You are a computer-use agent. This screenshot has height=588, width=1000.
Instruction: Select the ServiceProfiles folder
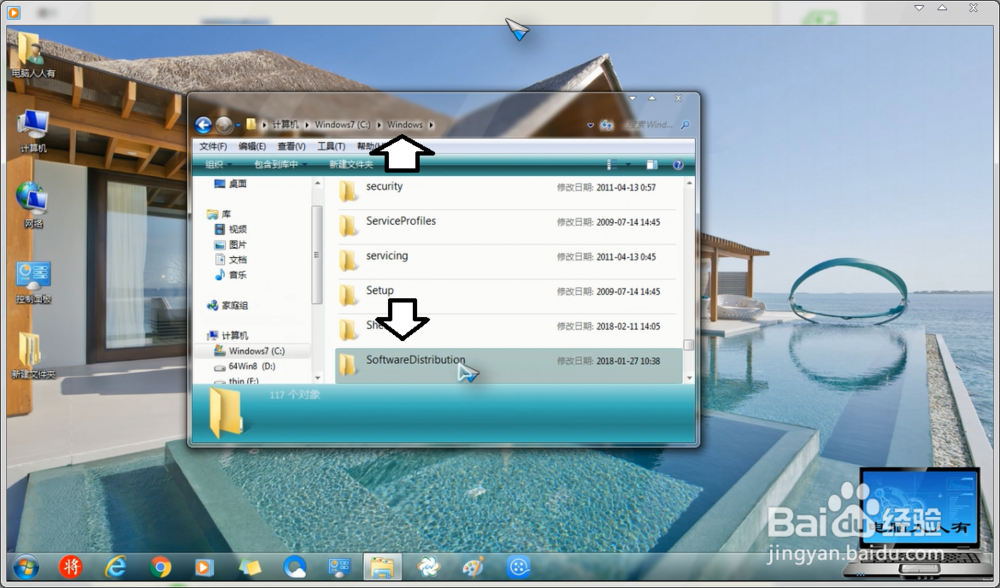(x=506, y=225)
